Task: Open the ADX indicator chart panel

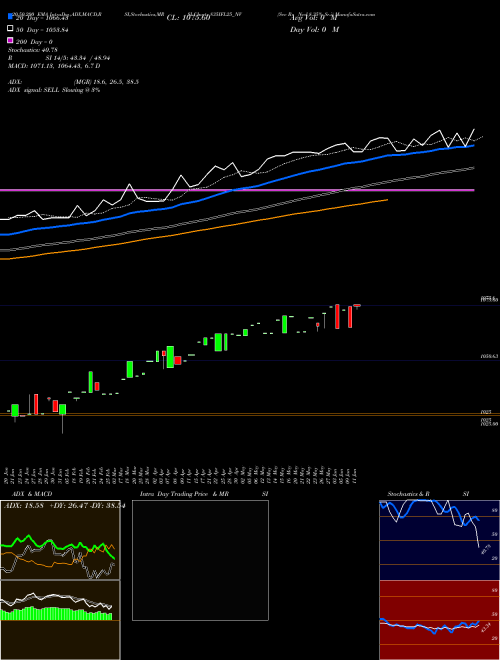Action: point(60,540)
